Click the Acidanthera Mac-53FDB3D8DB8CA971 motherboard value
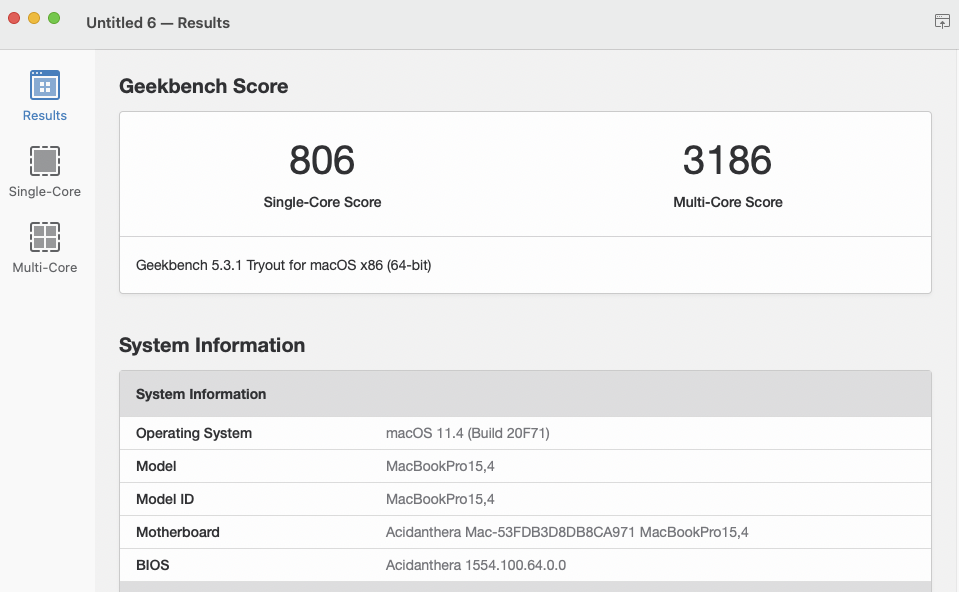Viewport: 959px width, 592px height. 567,532
